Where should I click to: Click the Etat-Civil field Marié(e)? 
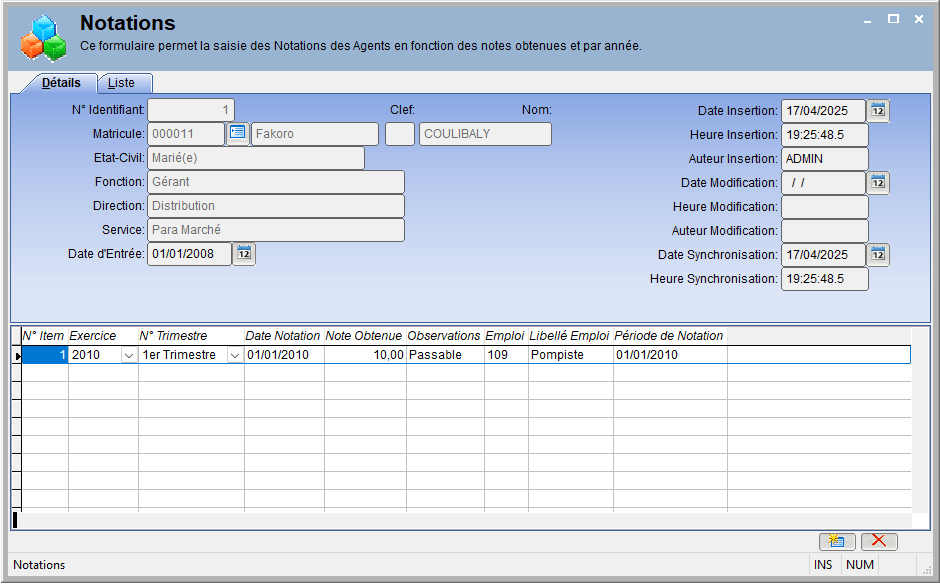point(256,158)
